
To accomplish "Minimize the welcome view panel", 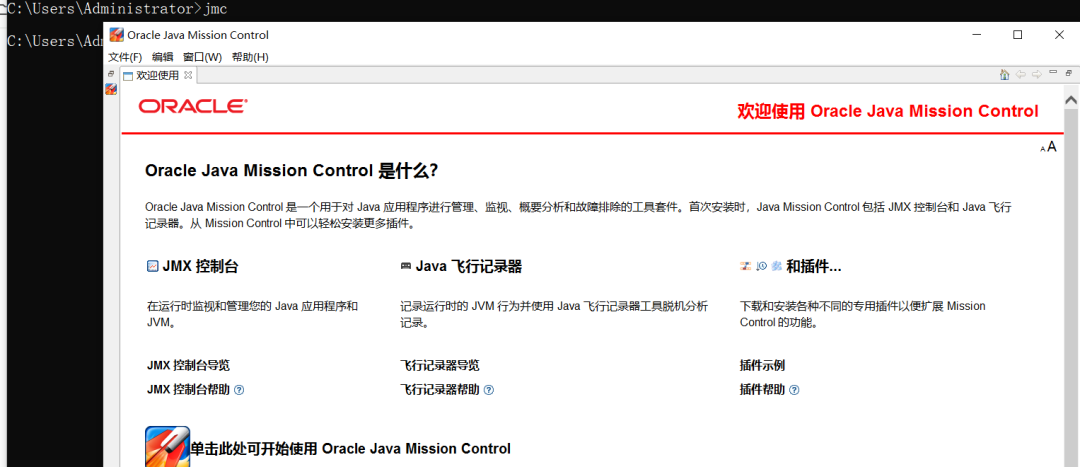I will click(x=1052, y=72).
